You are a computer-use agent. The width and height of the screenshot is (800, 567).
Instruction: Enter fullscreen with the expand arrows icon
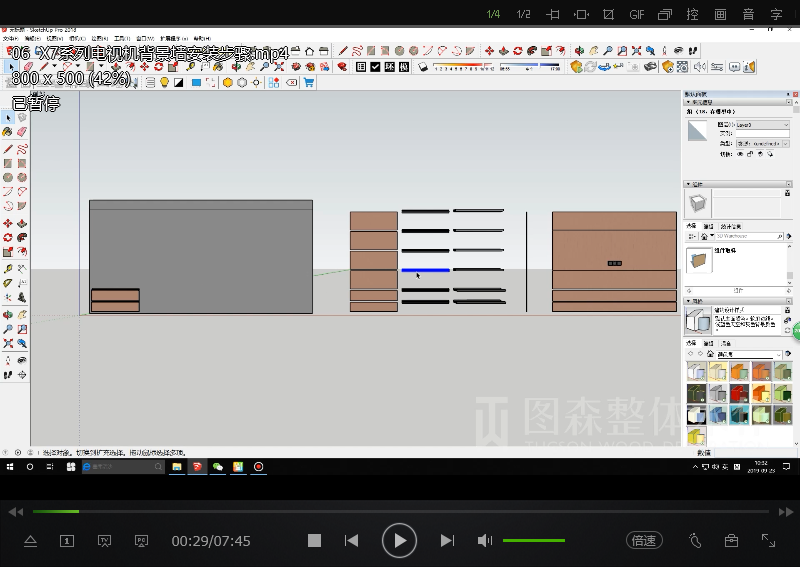[x=768, y=540]
